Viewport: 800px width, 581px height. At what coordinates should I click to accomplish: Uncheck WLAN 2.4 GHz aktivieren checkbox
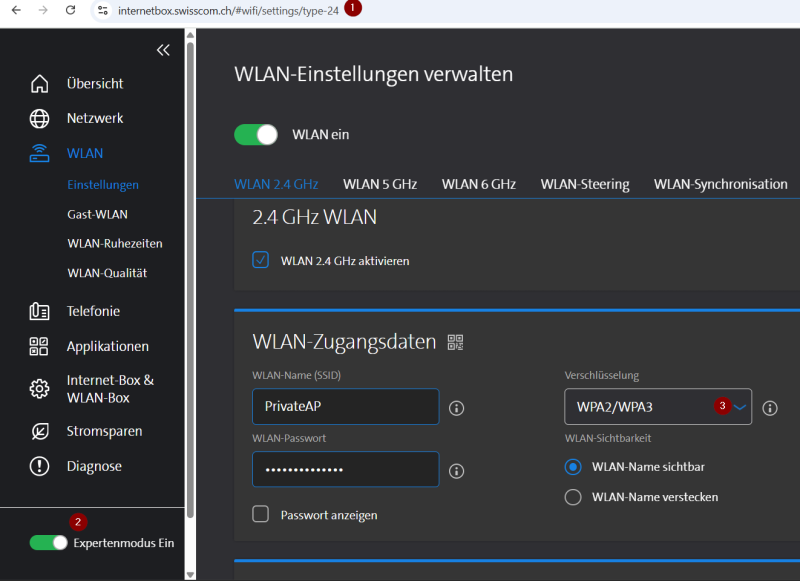[x=261, y=260]
